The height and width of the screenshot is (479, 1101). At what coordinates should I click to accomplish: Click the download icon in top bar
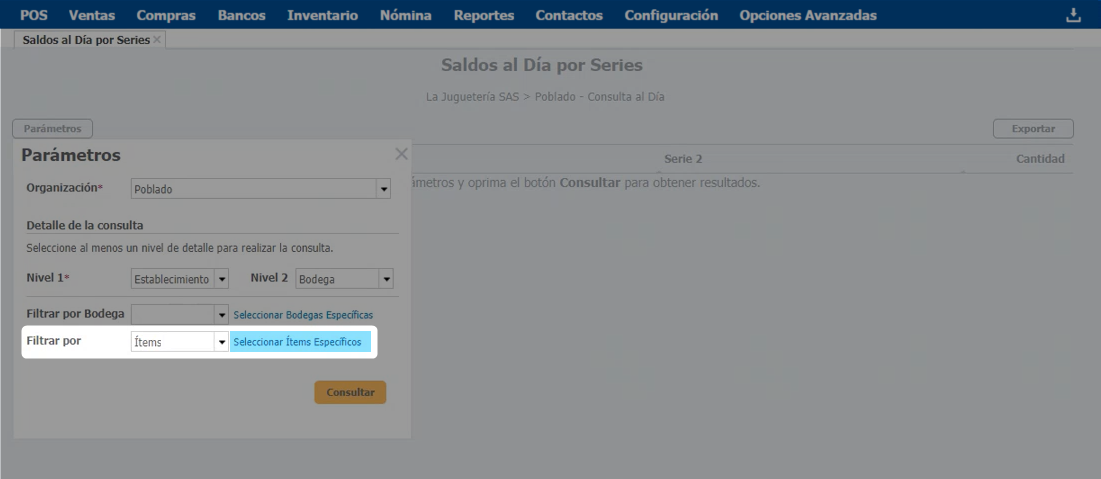(1074, 15)
